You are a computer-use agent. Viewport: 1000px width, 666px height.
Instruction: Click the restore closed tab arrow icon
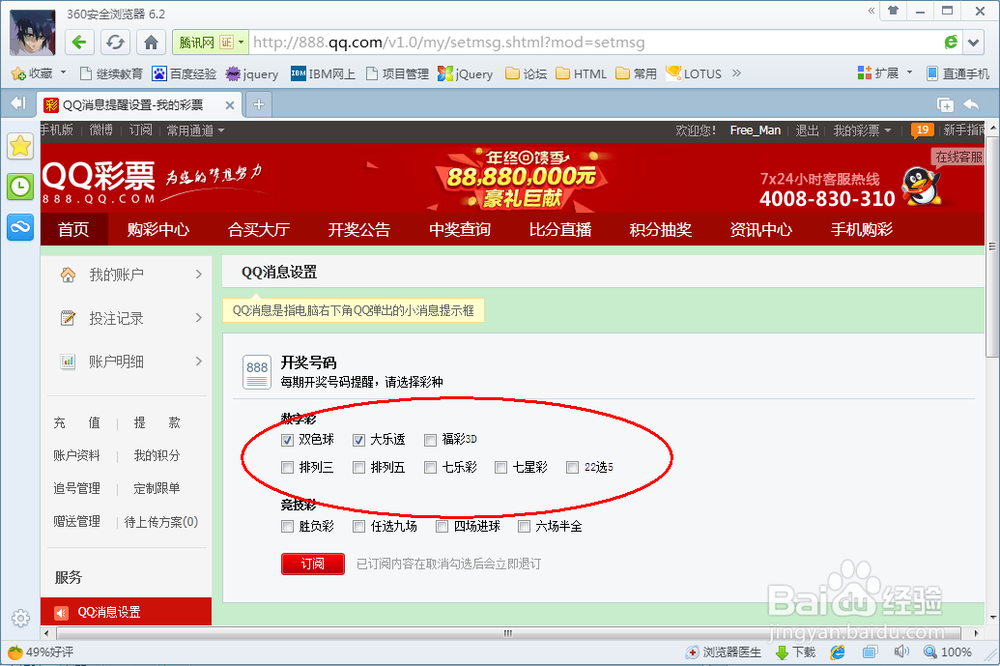click(x=971, y=105)
